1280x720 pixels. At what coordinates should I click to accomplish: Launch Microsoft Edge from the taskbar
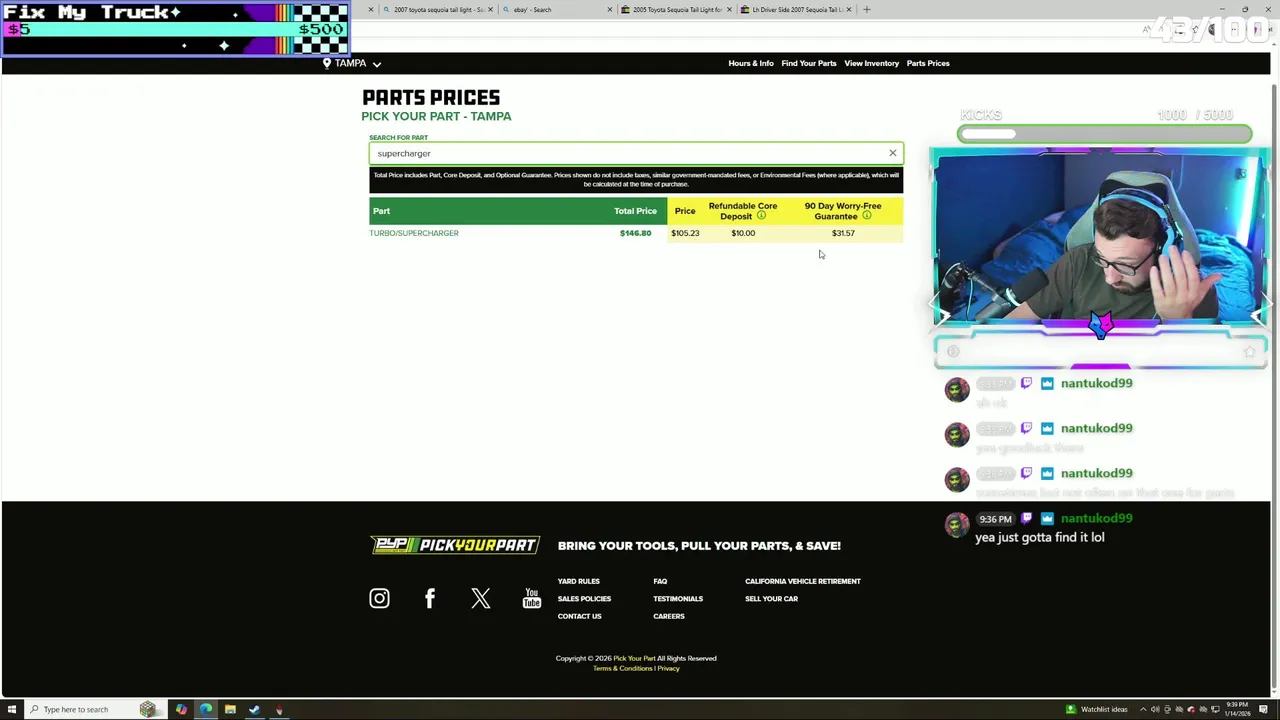(x=205, y=709)
